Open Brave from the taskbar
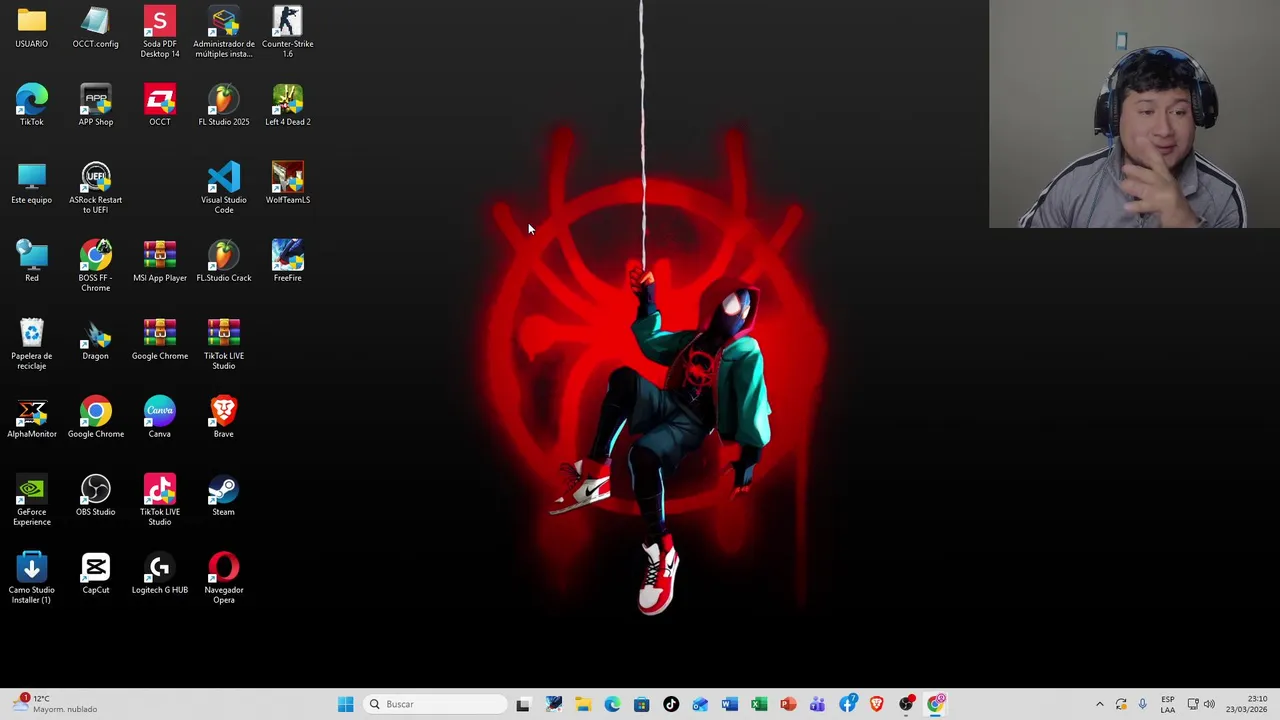1280x720 pixels. pyautogui.click(x=877, y=704)
